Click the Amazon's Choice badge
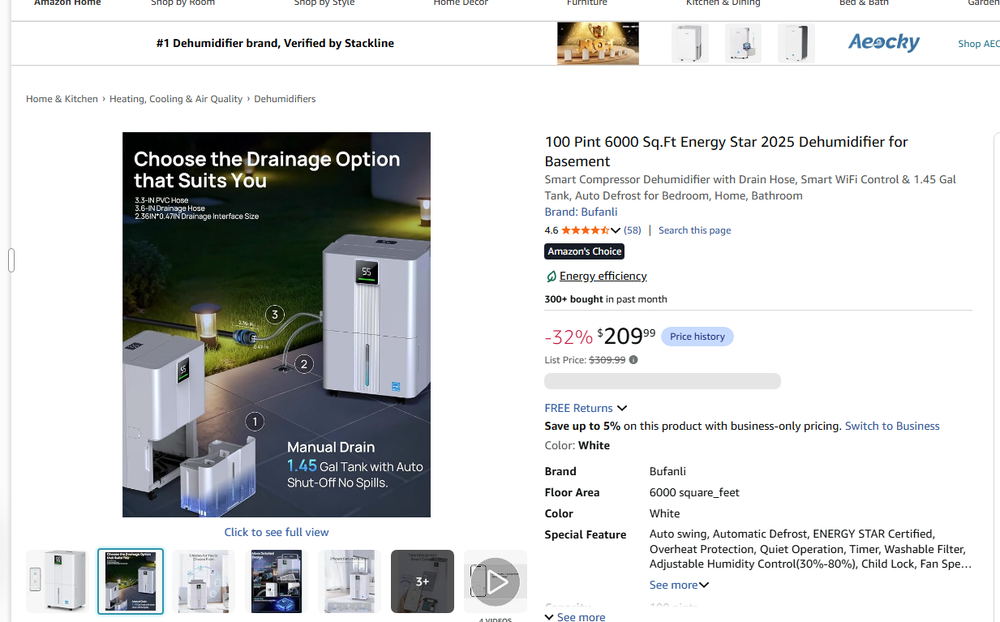The image size is (1000, 622). click(584, 251)
